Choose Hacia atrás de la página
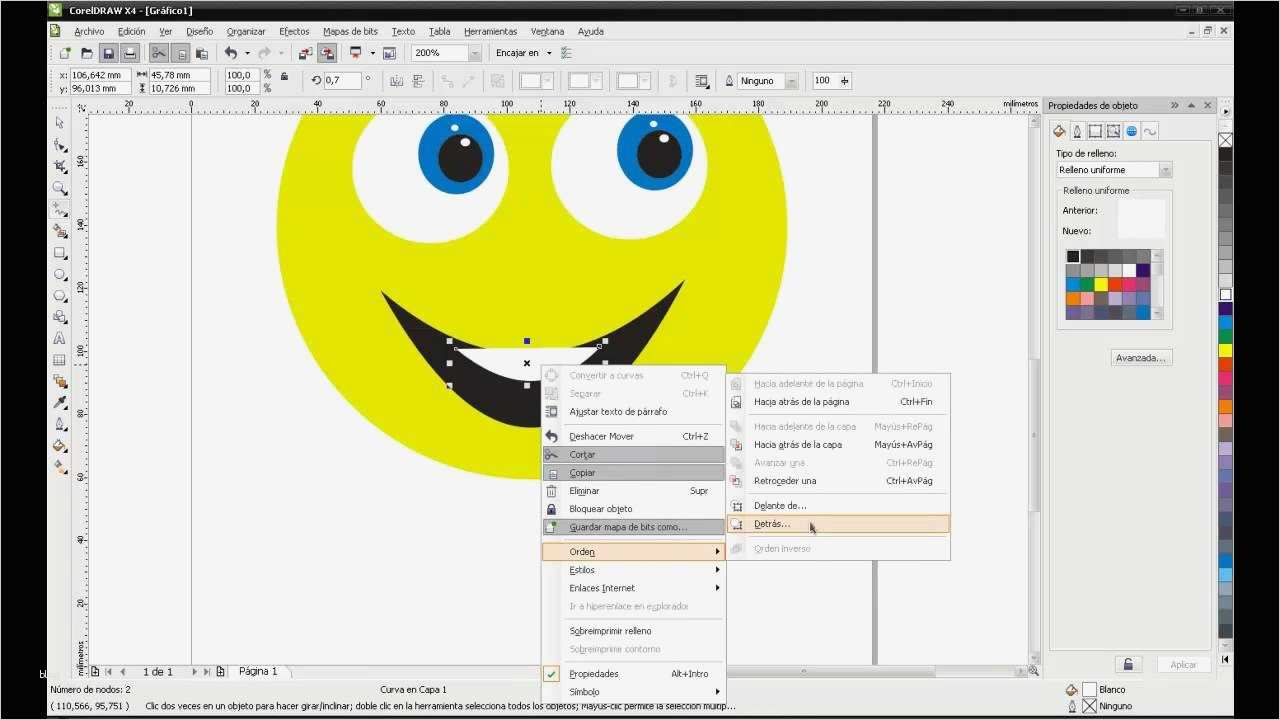 click(x=838, y=402)
